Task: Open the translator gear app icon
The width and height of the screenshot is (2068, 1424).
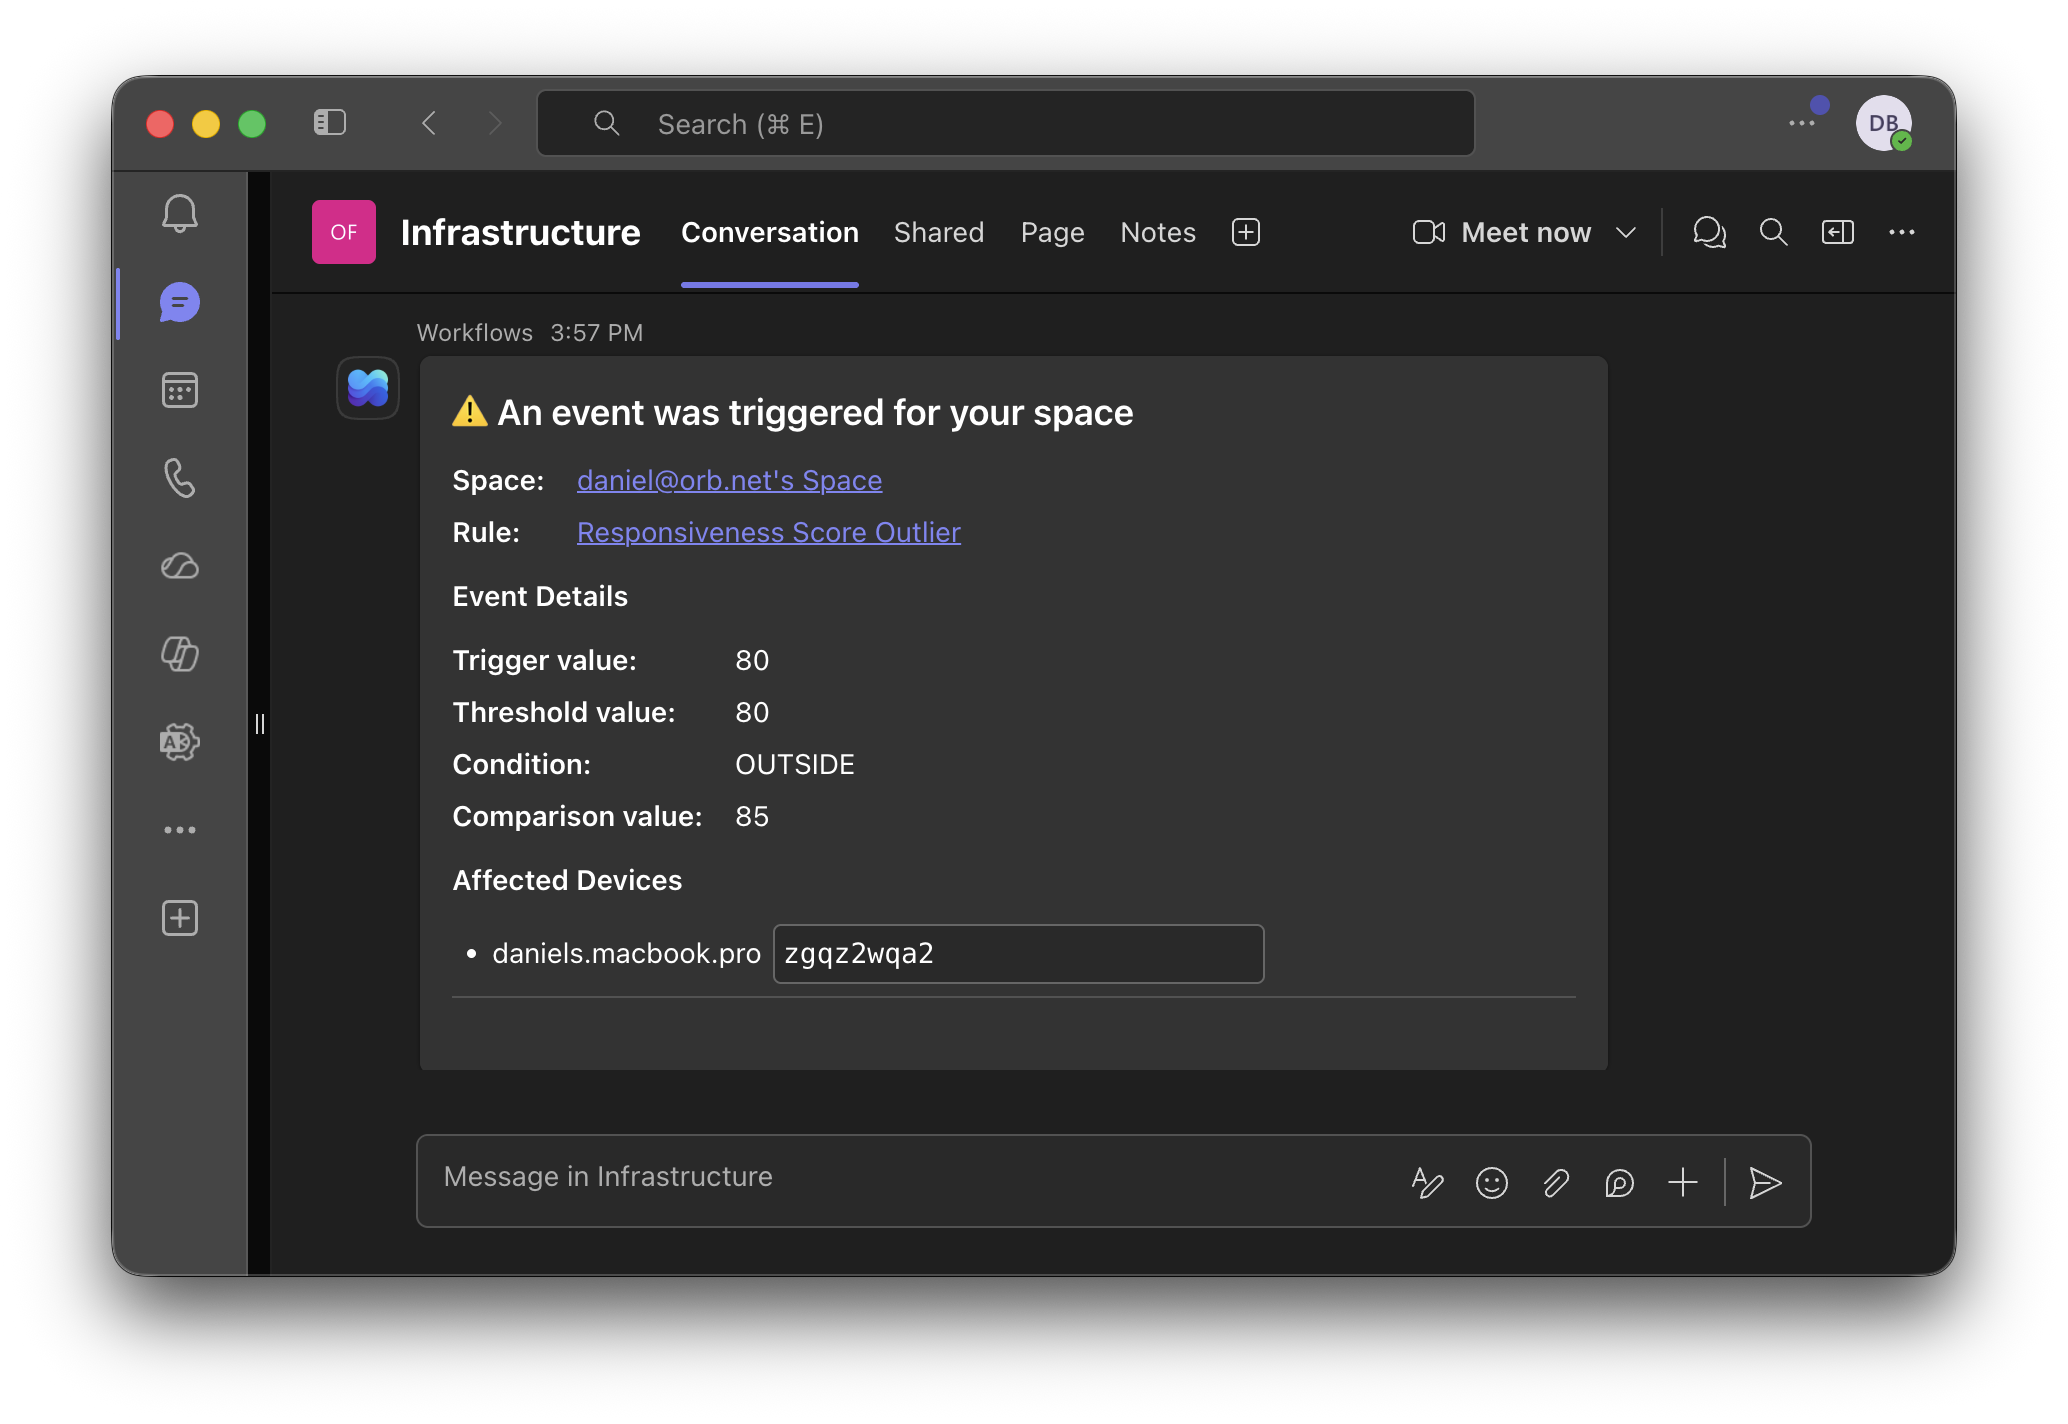Action: (x=180, y=742)
